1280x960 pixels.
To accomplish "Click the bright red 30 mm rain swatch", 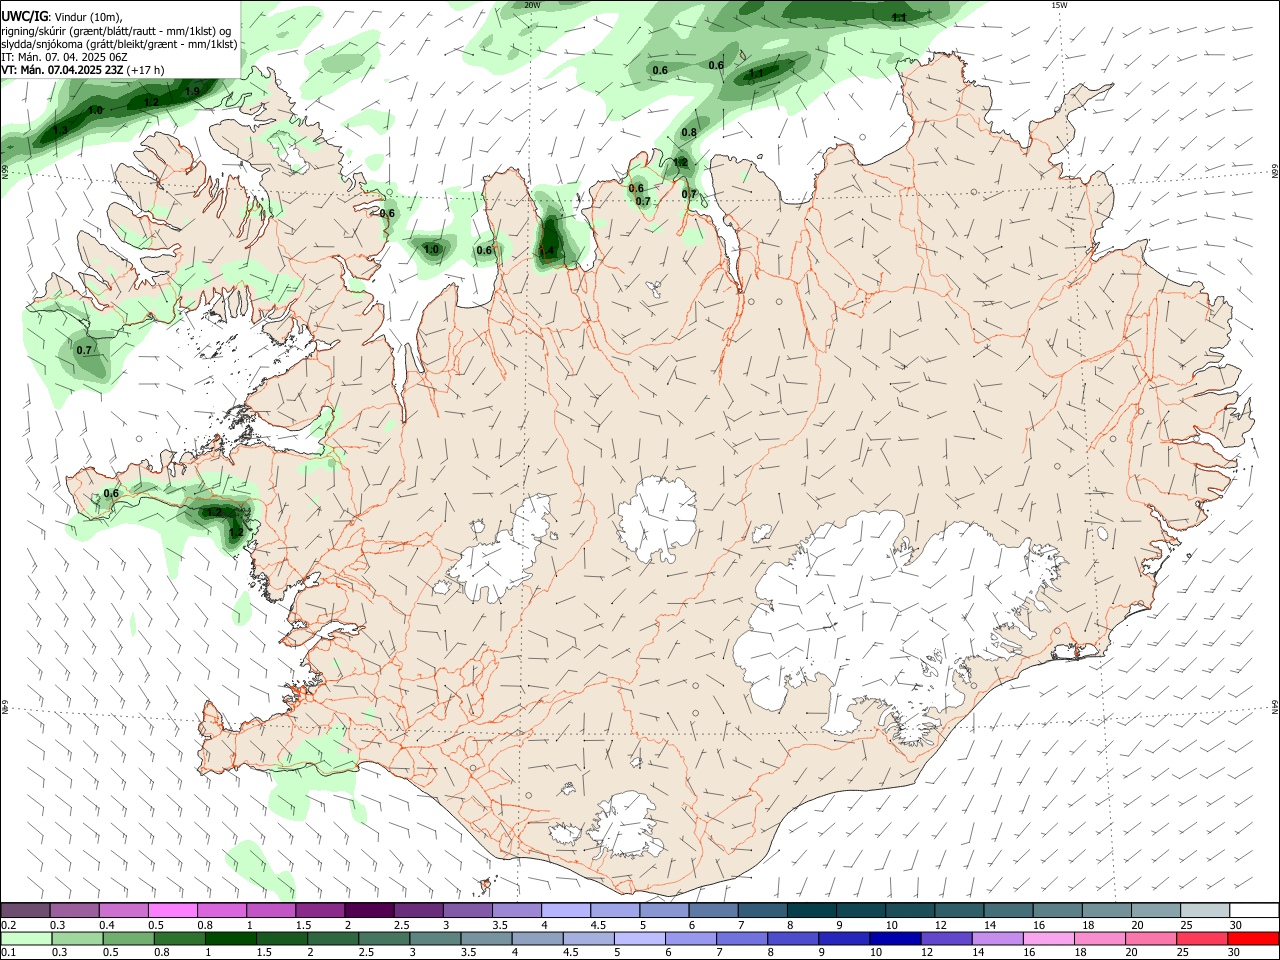I will tap(1253, 938).
